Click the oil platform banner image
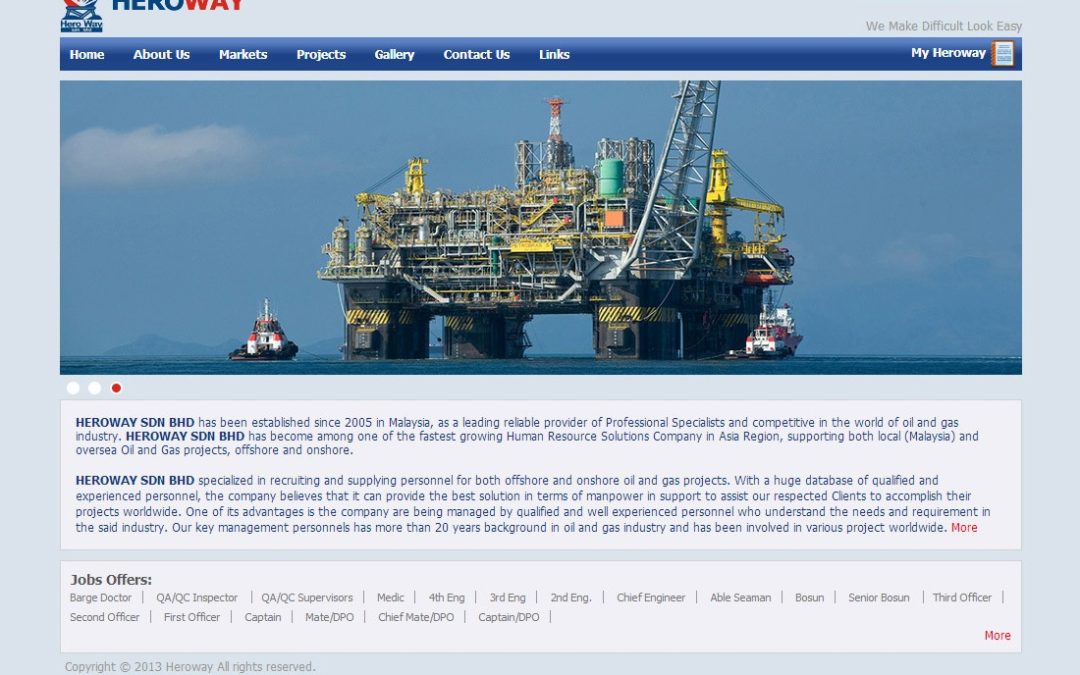The height and width of the screenshot is (675, 1080). [541, 227]
